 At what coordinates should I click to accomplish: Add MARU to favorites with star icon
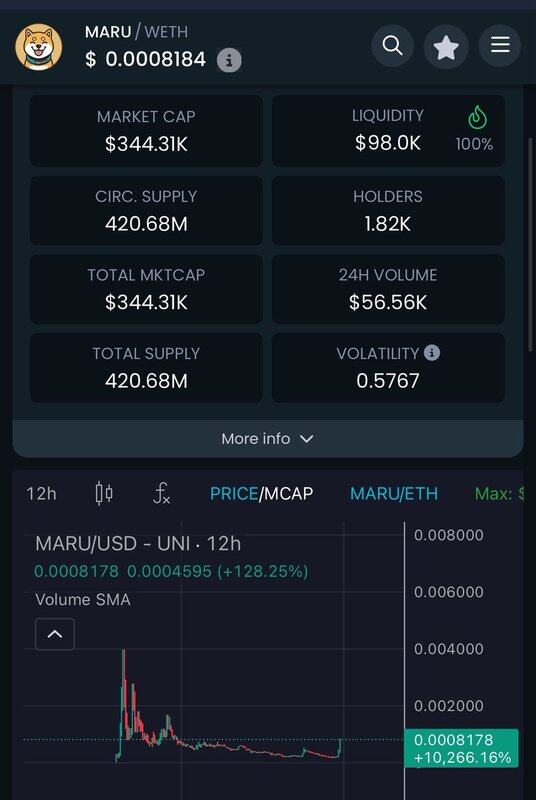tap(446, 47)
